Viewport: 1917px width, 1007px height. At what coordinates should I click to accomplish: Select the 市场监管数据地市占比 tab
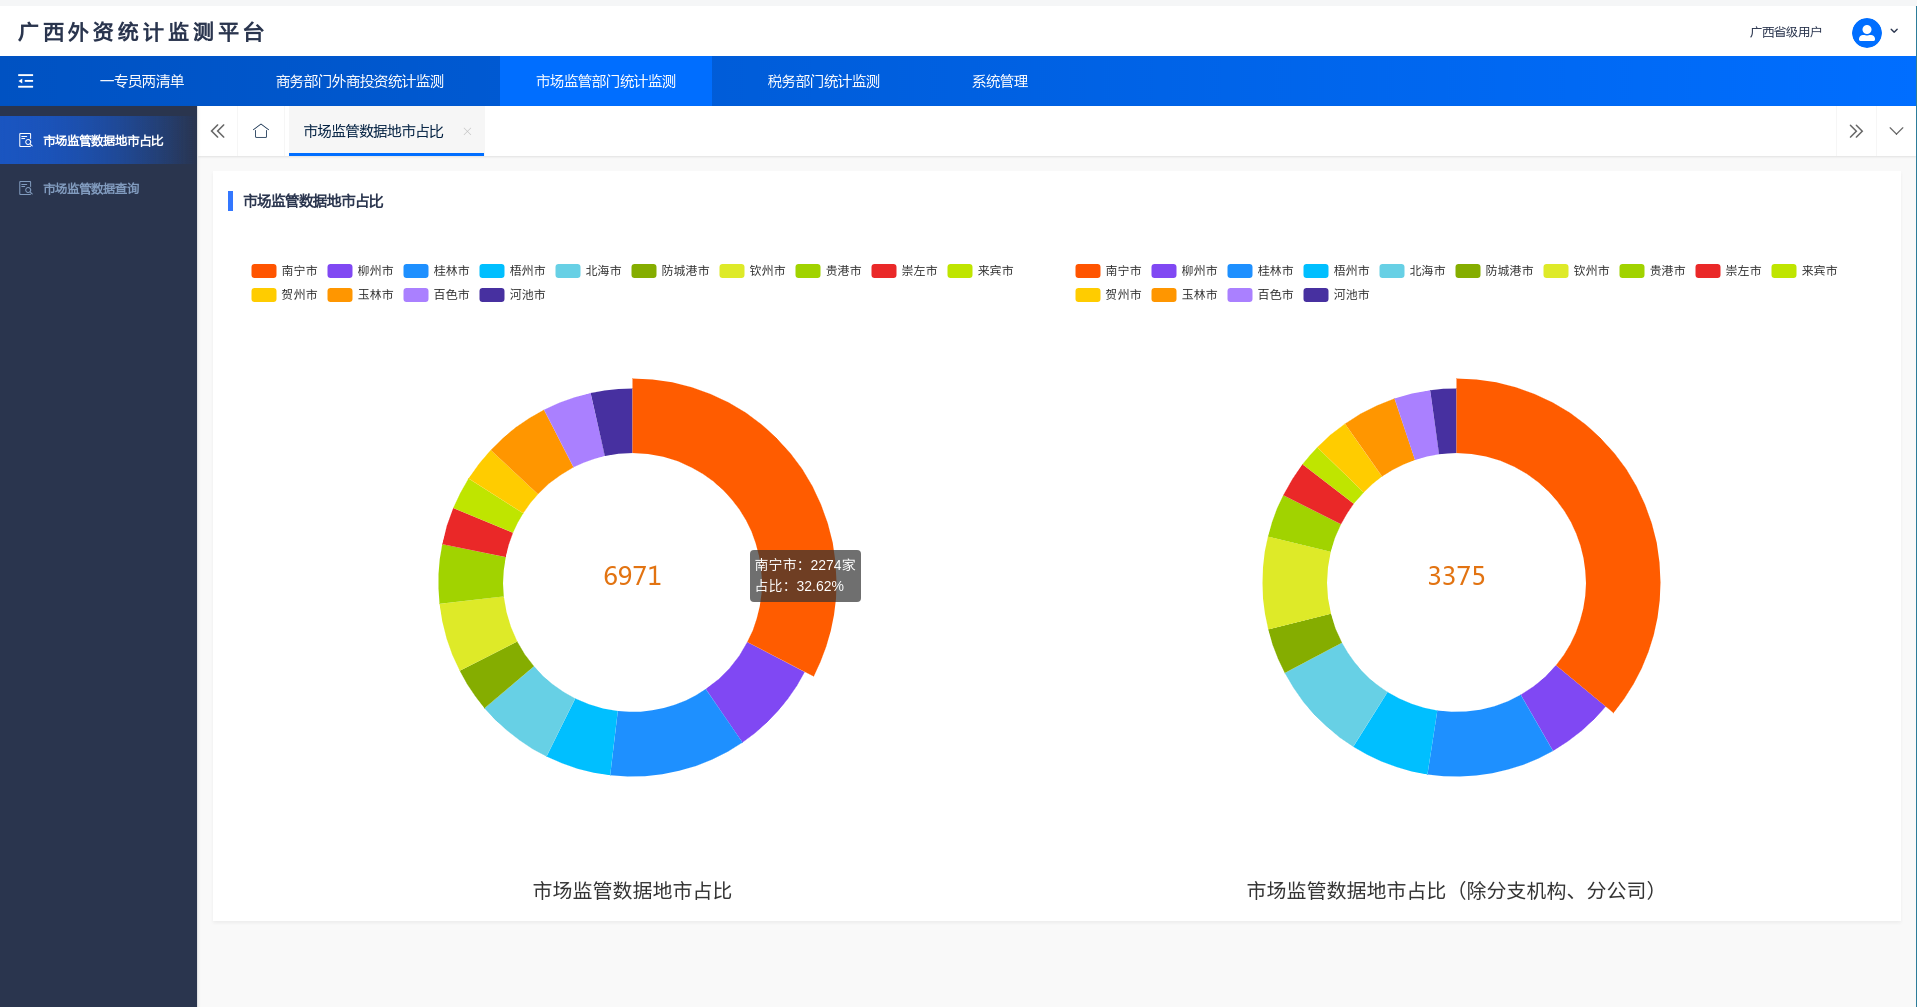click(x=374, y=131)
